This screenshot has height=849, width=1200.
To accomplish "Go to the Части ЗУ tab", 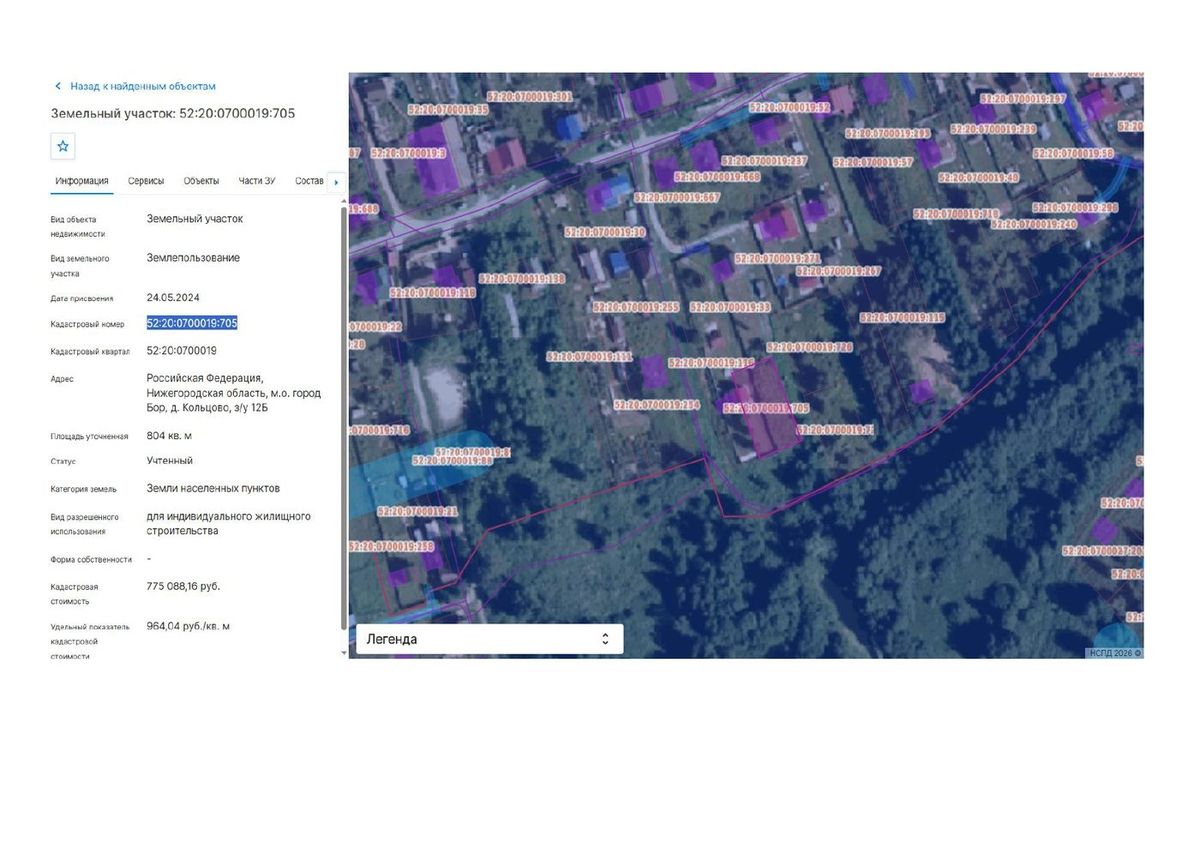I will [x=257, y=181].
